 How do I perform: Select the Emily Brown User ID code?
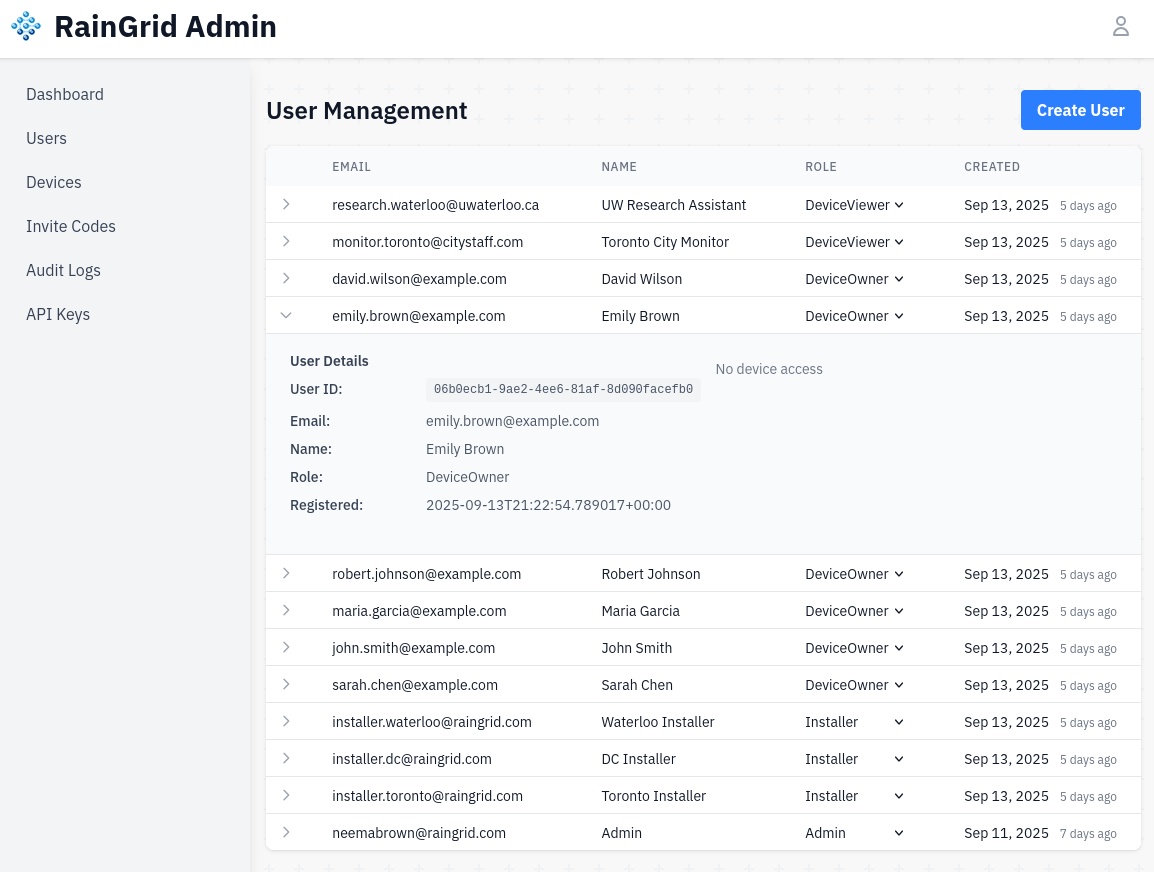563,389
